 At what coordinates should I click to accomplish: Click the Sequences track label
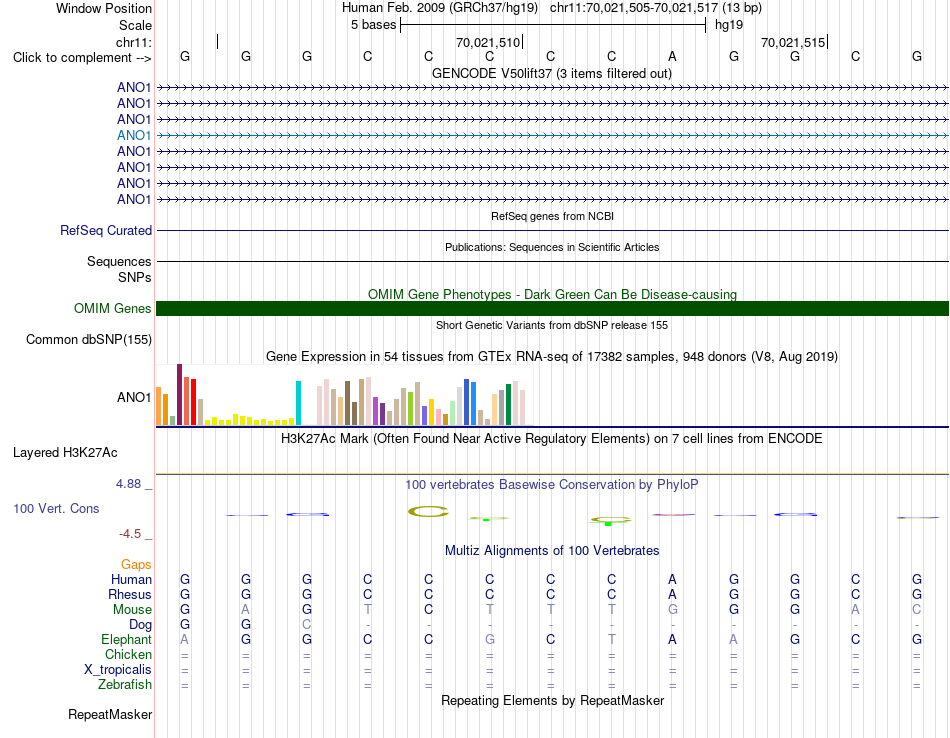(119, 261)
